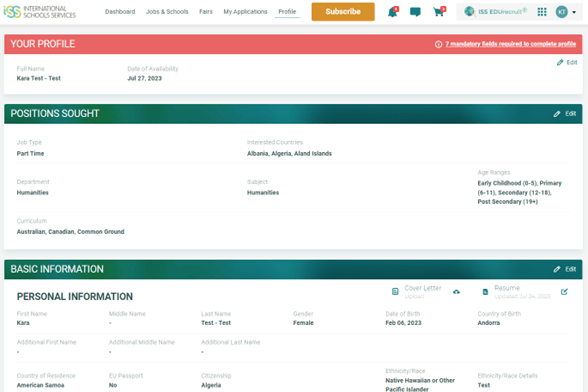The height and width of the screenshot is (392, 588).
Task: Click the Cover Letter document icon
Action: tap(395, 292)
